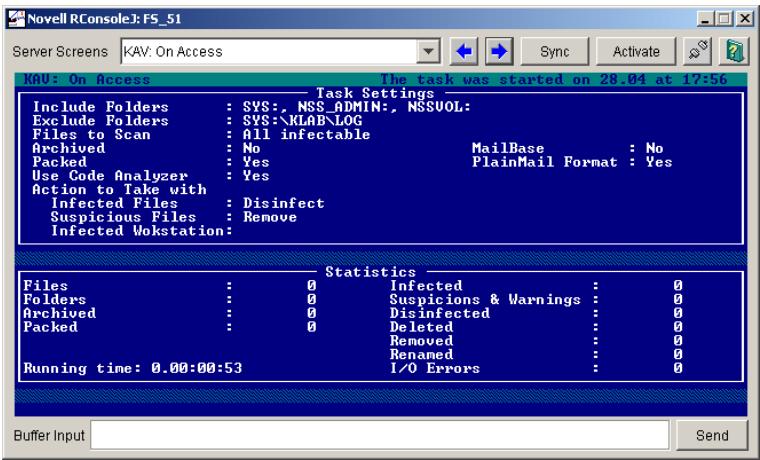Click 'Folders' statistic label
Image resolution: width=760 pixels, height=460 pixels.
tap(55, 300)
